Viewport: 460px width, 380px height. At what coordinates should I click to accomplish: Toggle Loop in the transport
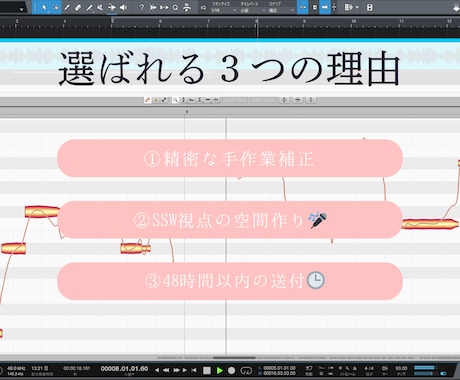246,370
